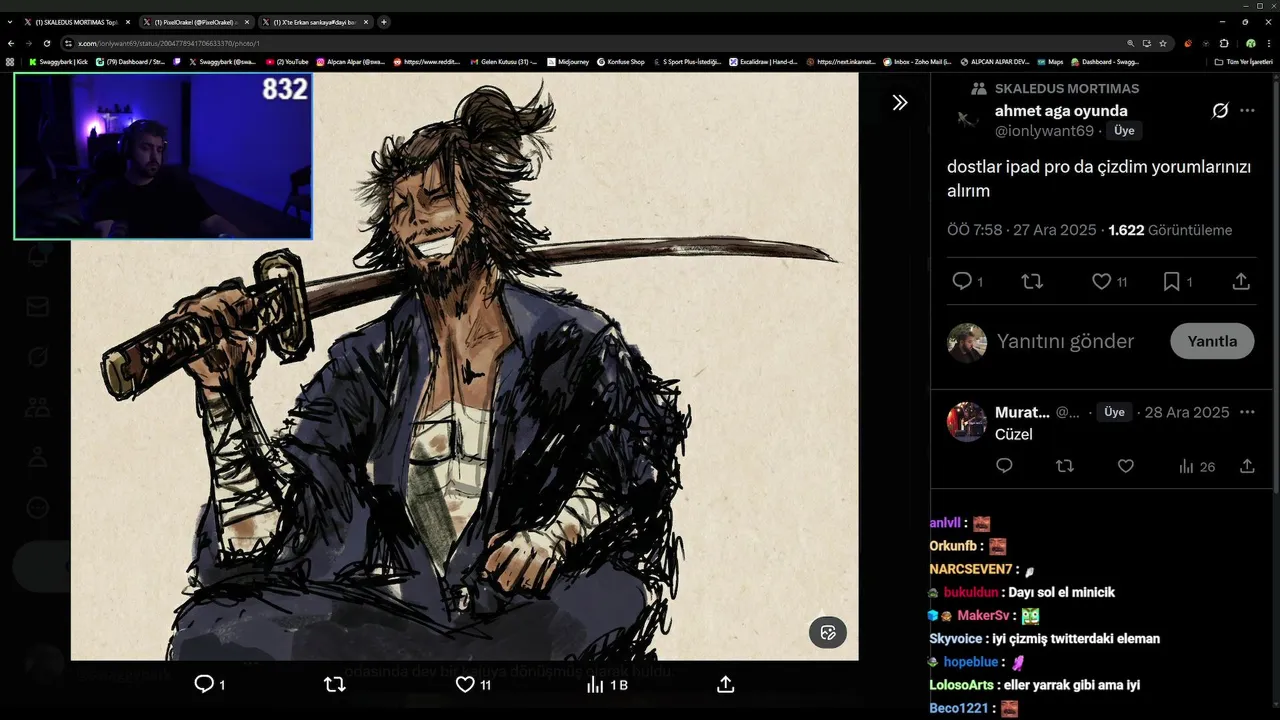The width and height of the screenshot is (1280, 720).
Task: Click the Üye badge on Murat's reply
Action: (x=1114, y=412)
